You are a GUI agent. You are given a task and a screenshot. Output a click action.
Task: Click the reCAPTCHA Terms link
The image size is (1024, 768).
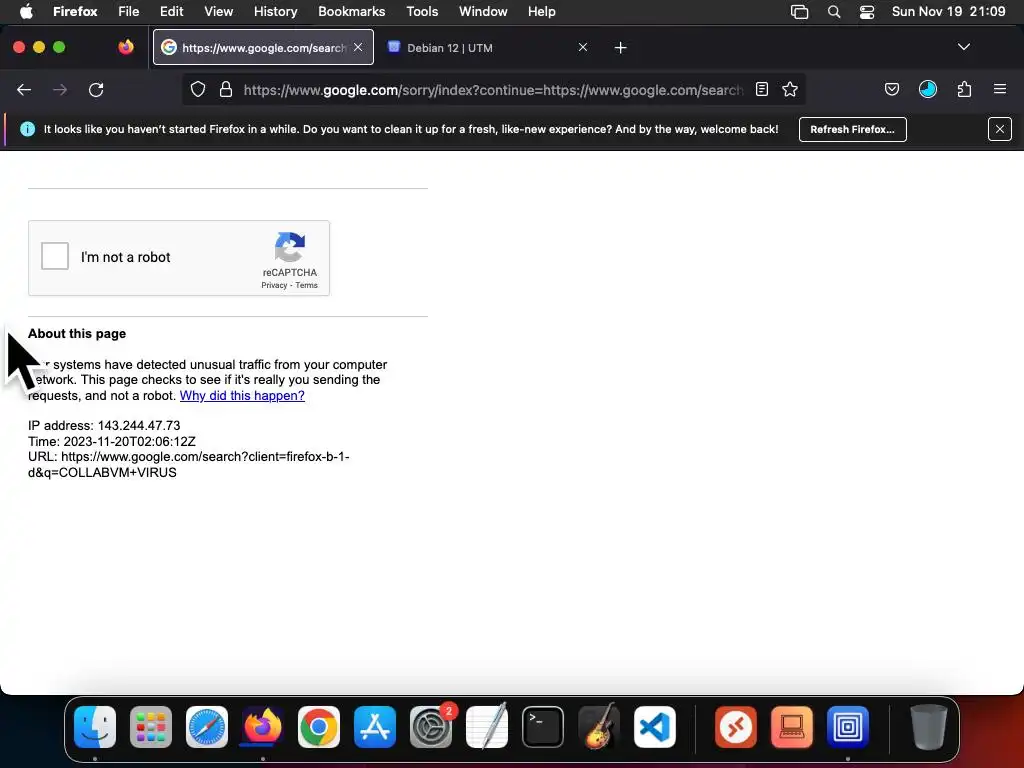306,285
